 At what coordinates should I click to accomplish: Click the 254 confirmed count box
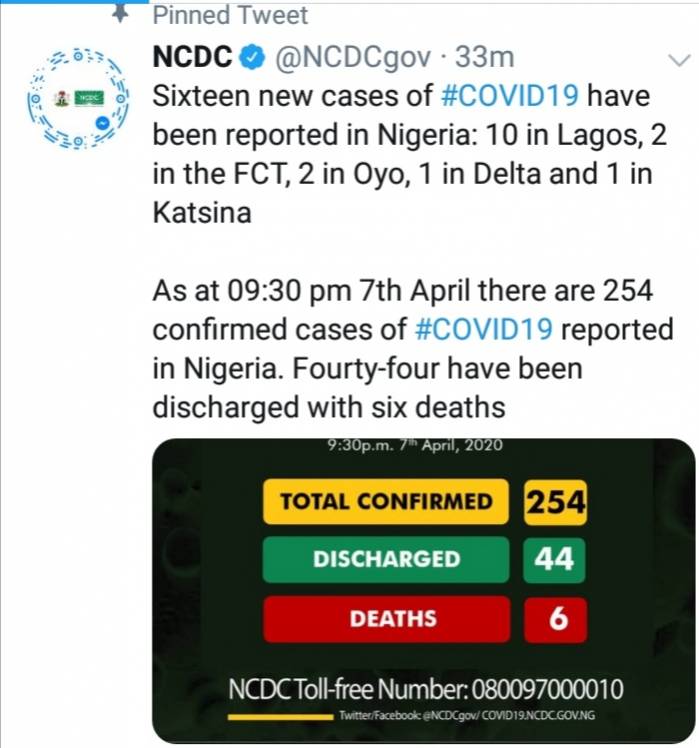coord(555,502)
